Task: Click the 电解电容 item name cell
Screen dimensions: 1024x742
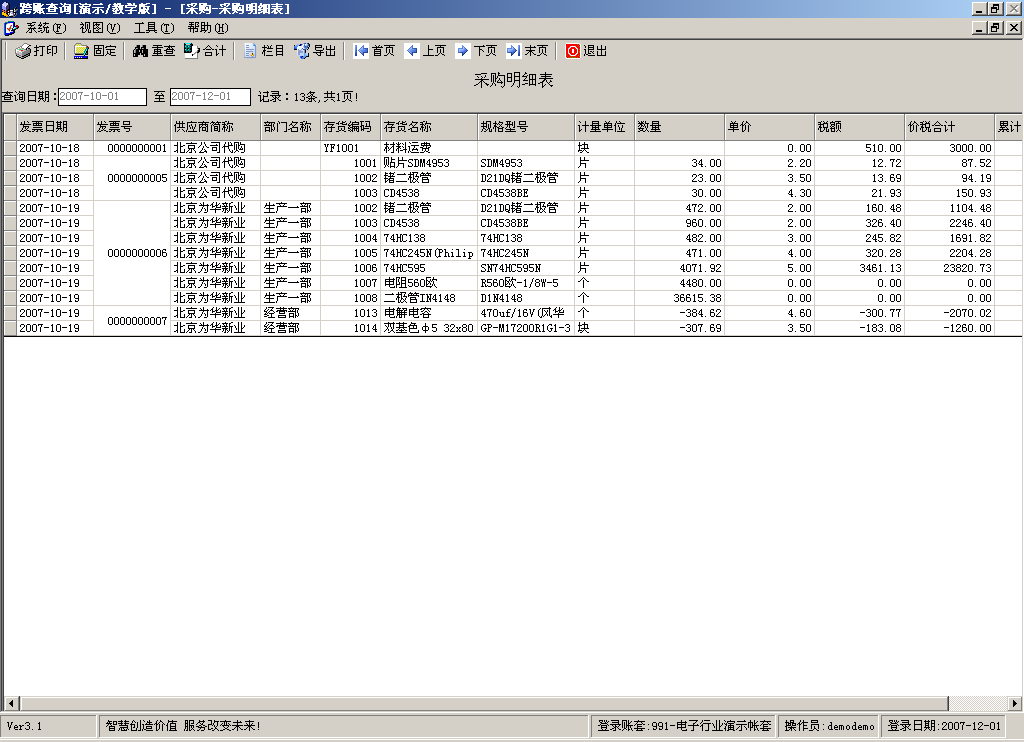Action: click(429, 314)
